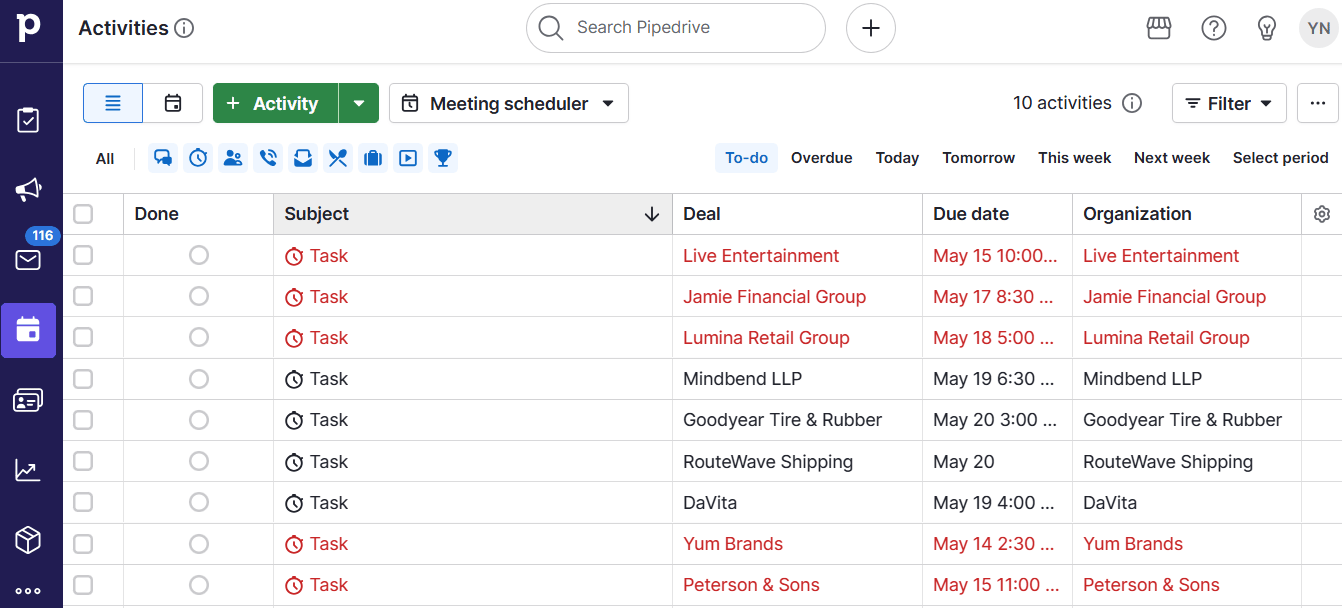Screen dimensions: 1342x608
Task: Filter by Email envelope activity type icon
Action: click(303, 158)
